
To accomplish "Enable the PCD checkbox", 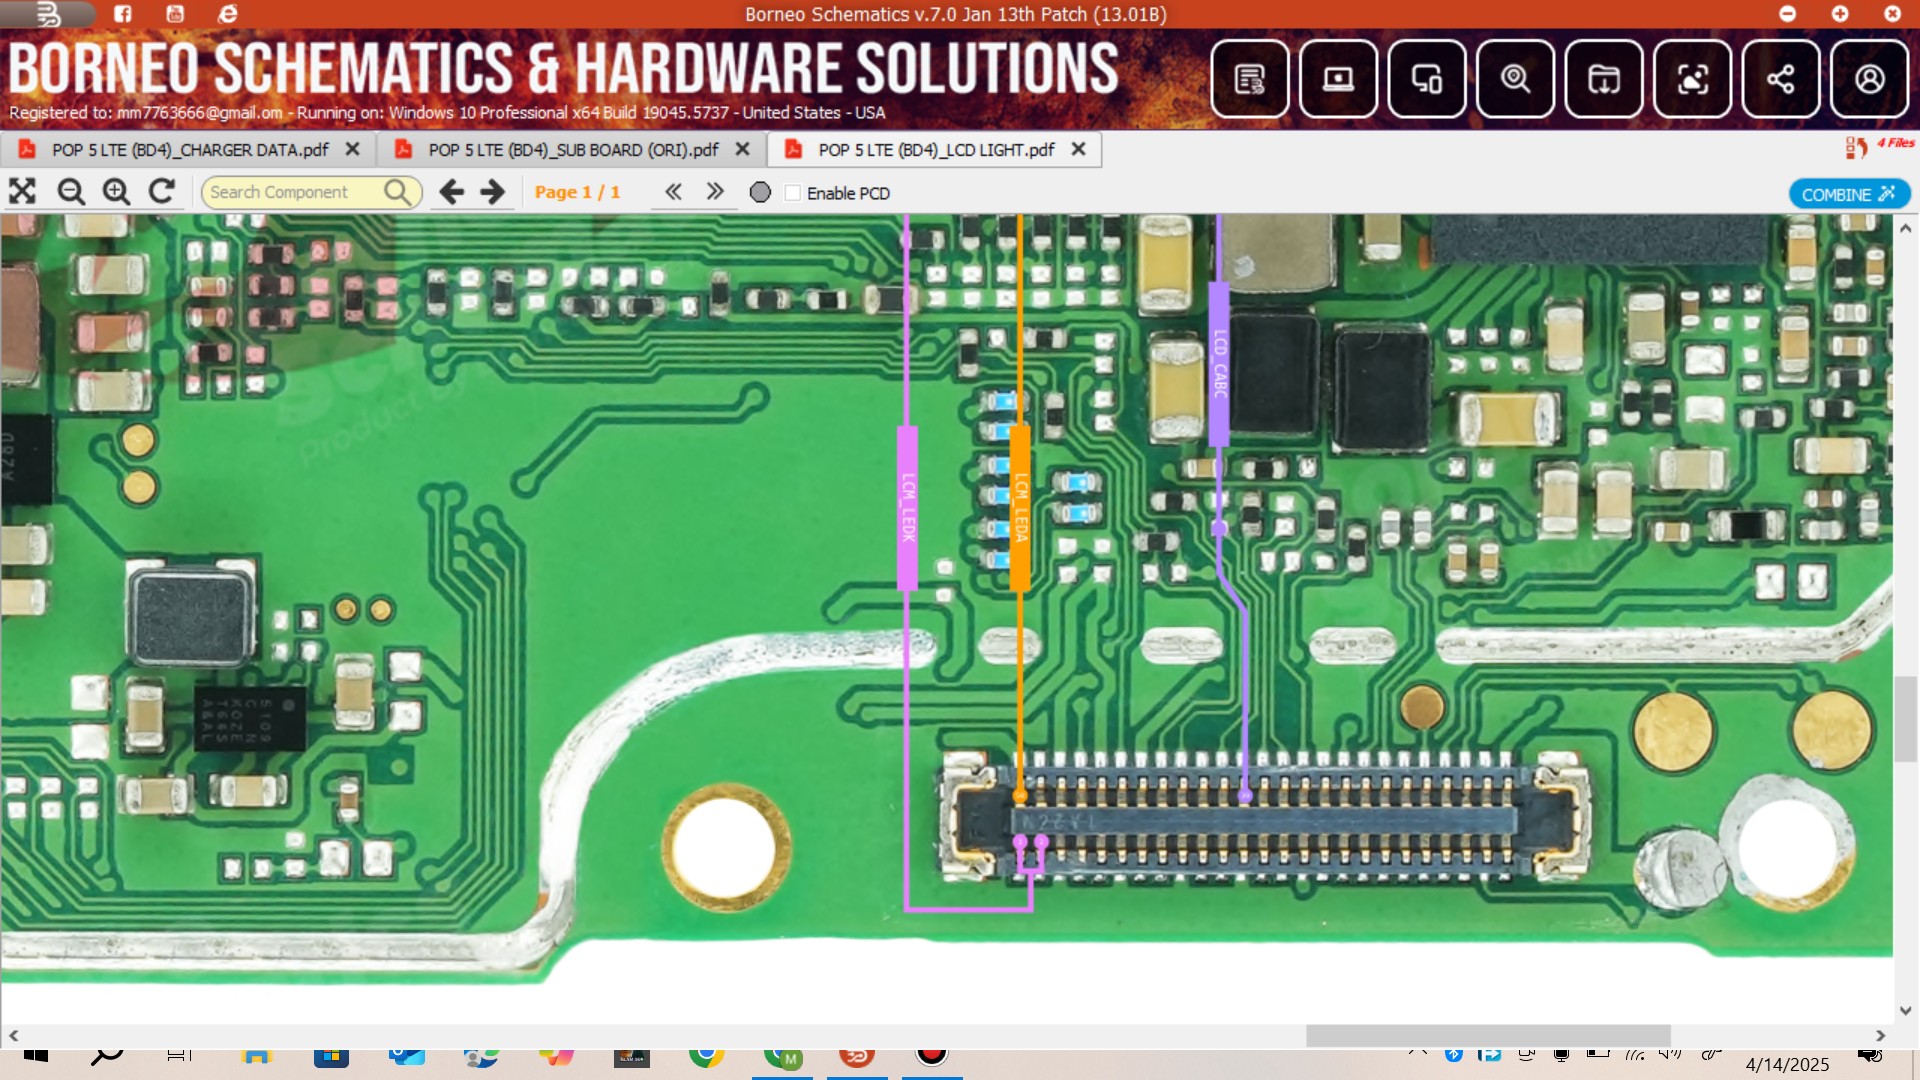I will click(x=793, y=193).
